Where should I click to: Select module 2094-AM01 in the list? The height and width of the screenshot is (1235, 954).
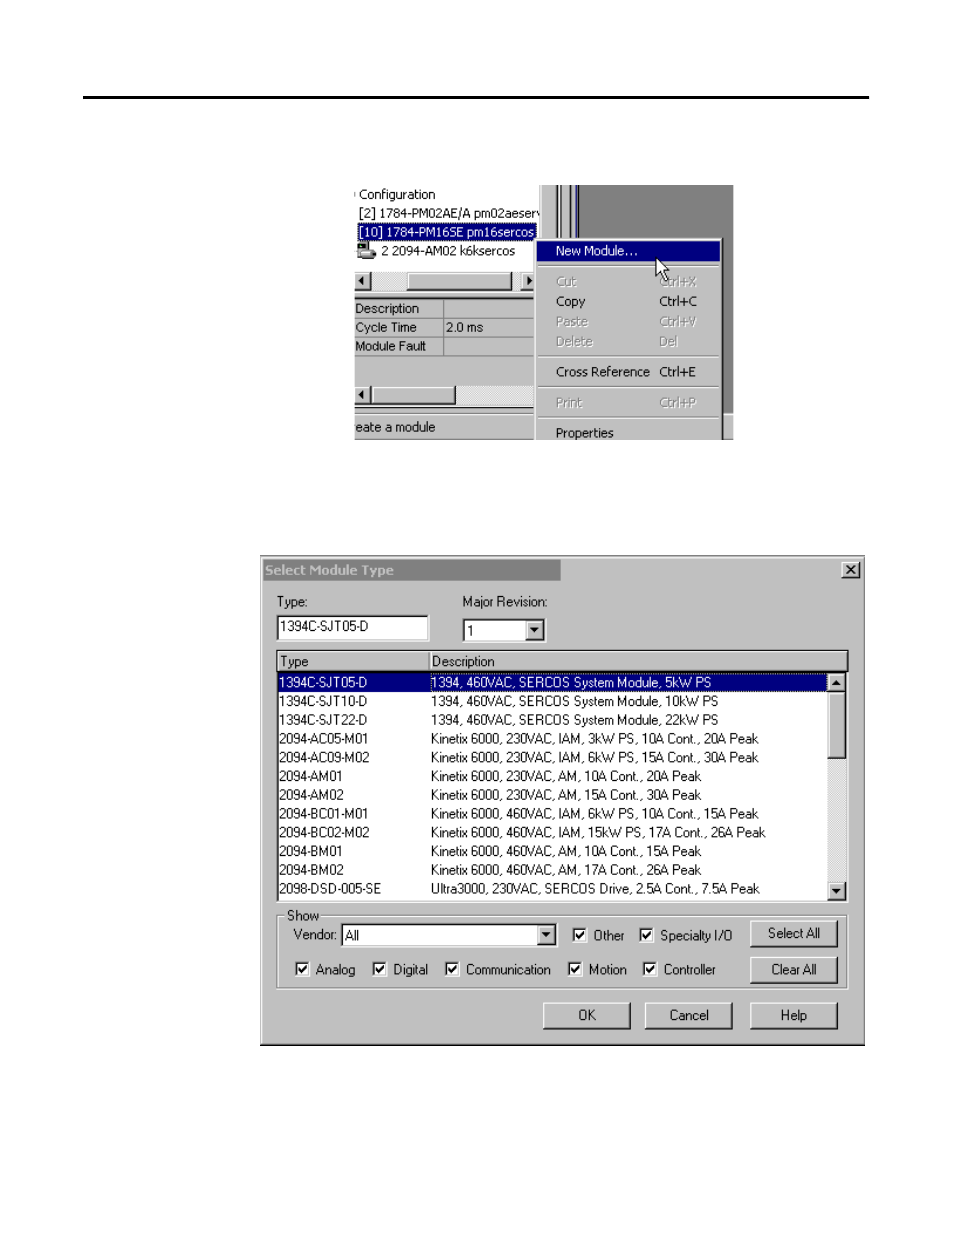point(552,777)
